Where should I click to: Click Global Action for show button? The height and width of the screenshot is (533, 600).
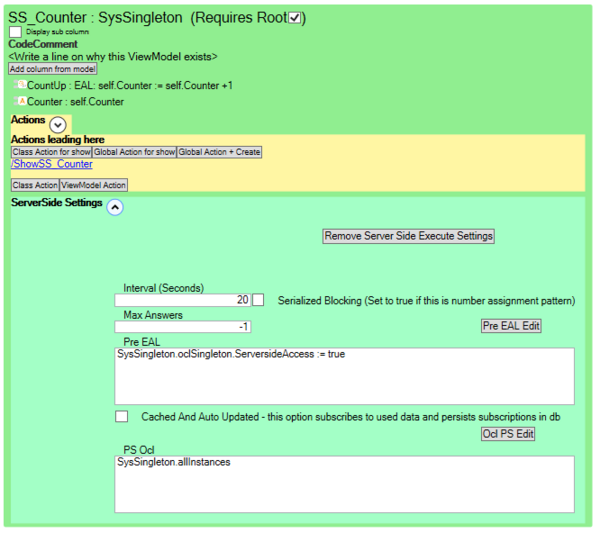click(134, 152)
